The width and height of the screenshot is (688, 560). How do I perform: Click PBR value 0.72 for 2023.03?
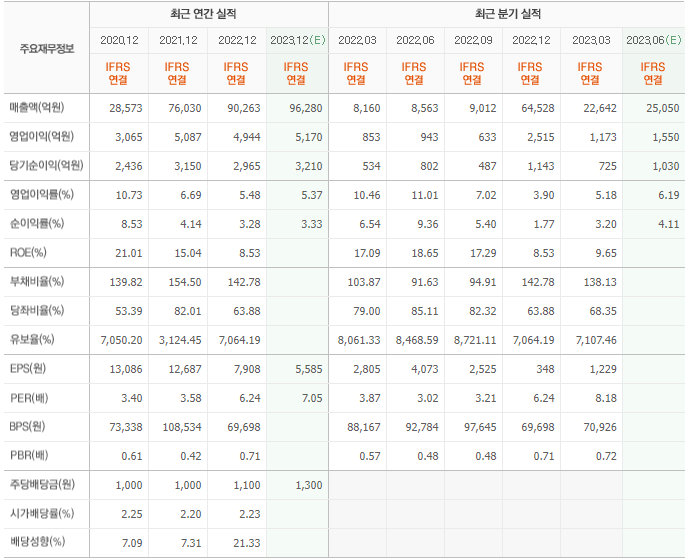pyautogui.click(x=606, y=456)
